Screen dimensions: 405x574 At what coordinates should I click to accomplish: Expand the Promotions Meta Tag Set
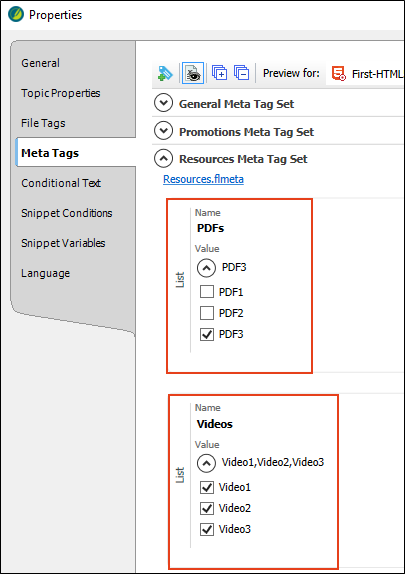coord(163,131)
